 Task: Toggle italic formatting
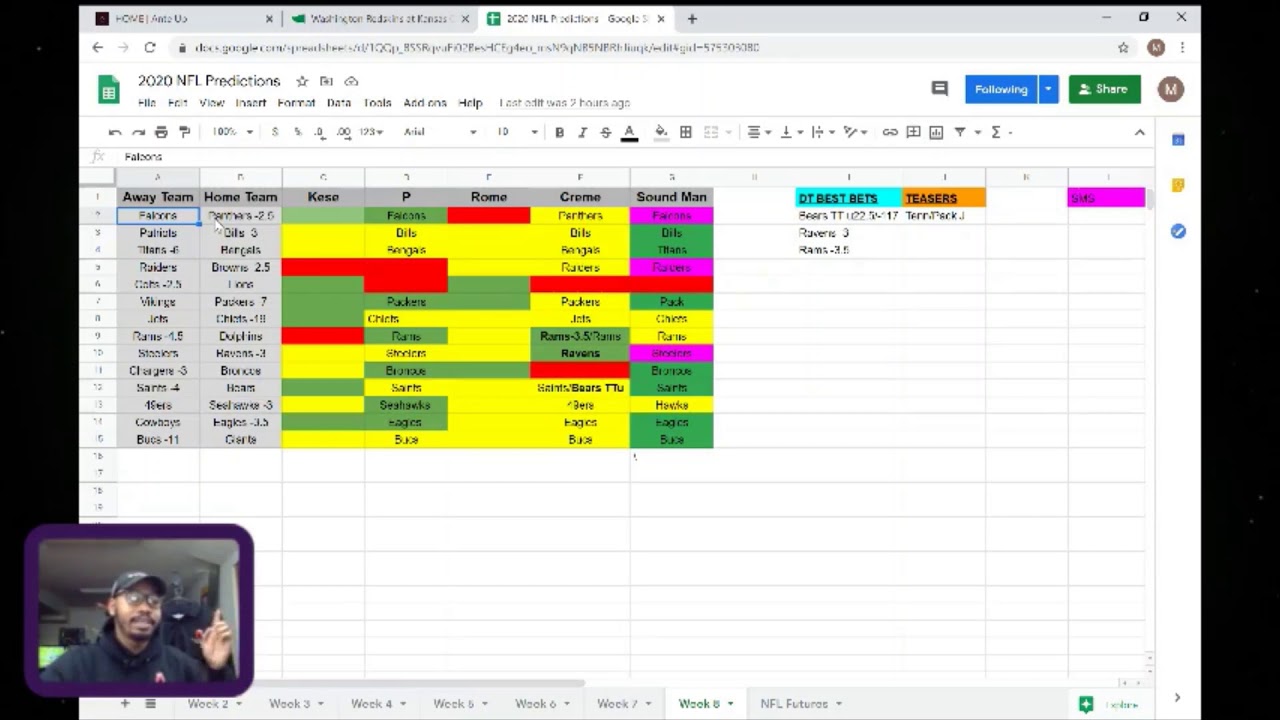(x=582, y=132)
